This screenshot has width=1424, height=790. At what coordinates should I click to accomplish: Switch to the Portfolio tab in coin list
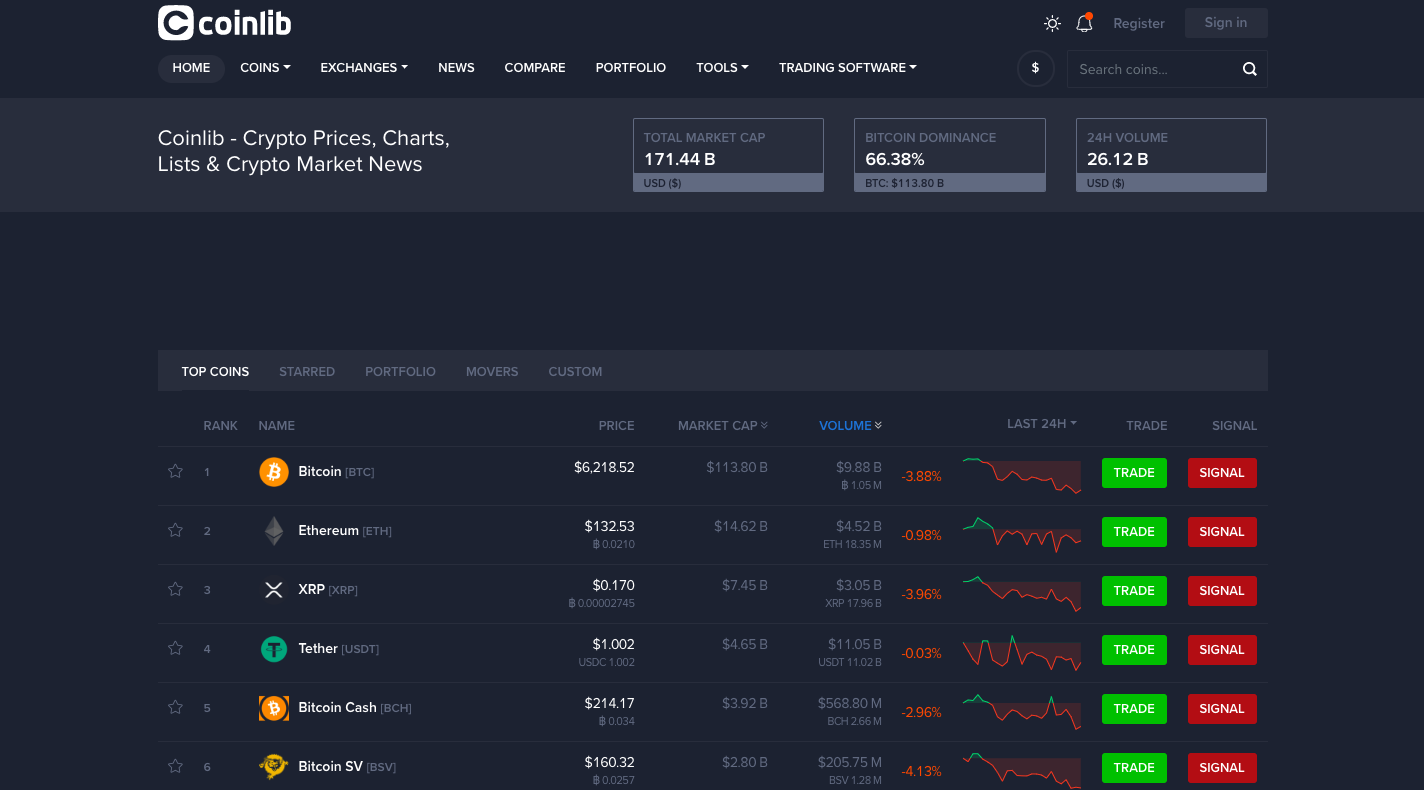click(400, 371)
